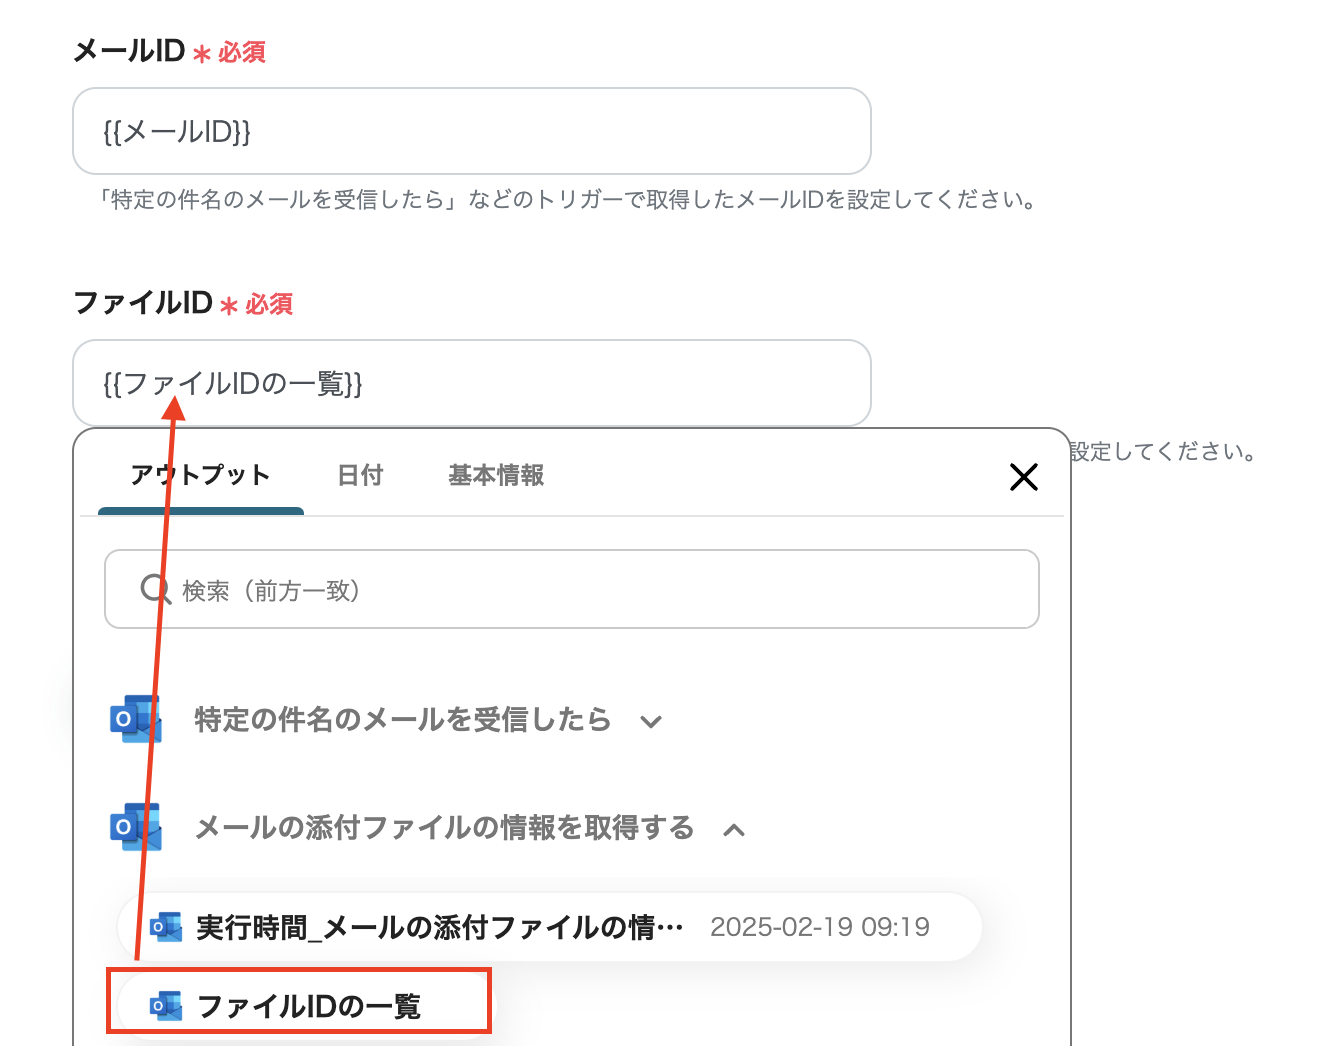Switch to the アウトプット tab
This screenshot has height=1046, width=1342.
tap(200, 475)
